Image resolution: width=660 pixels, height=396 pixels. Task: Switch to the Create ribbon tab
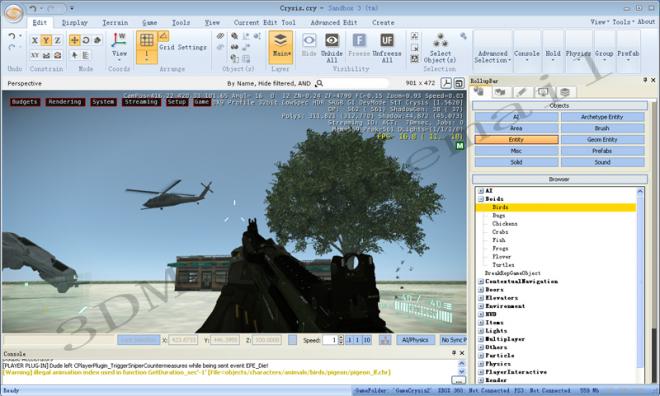(383, 22)
